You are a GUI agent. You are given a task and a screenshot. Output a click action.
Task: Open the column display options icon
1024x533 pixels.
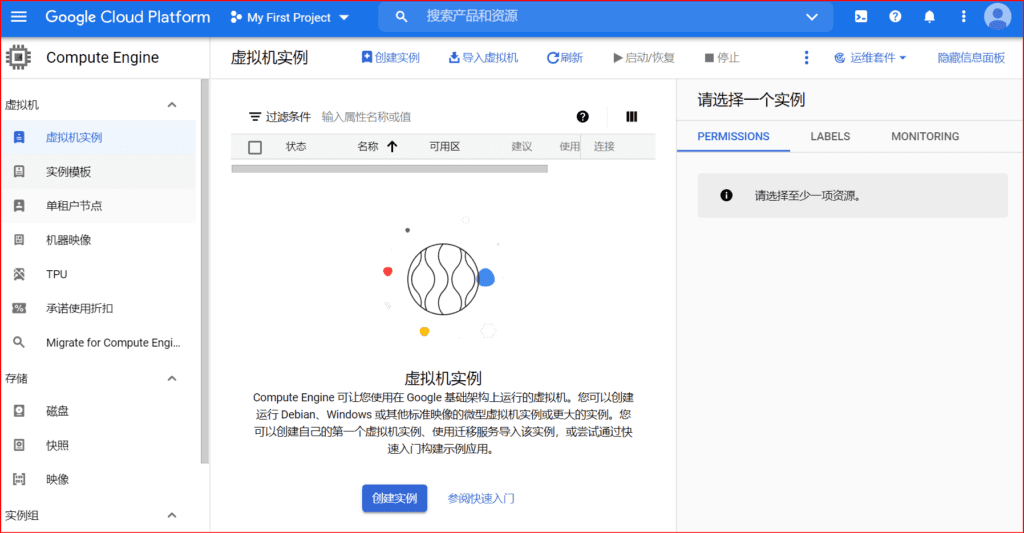[x=632, y=117]
